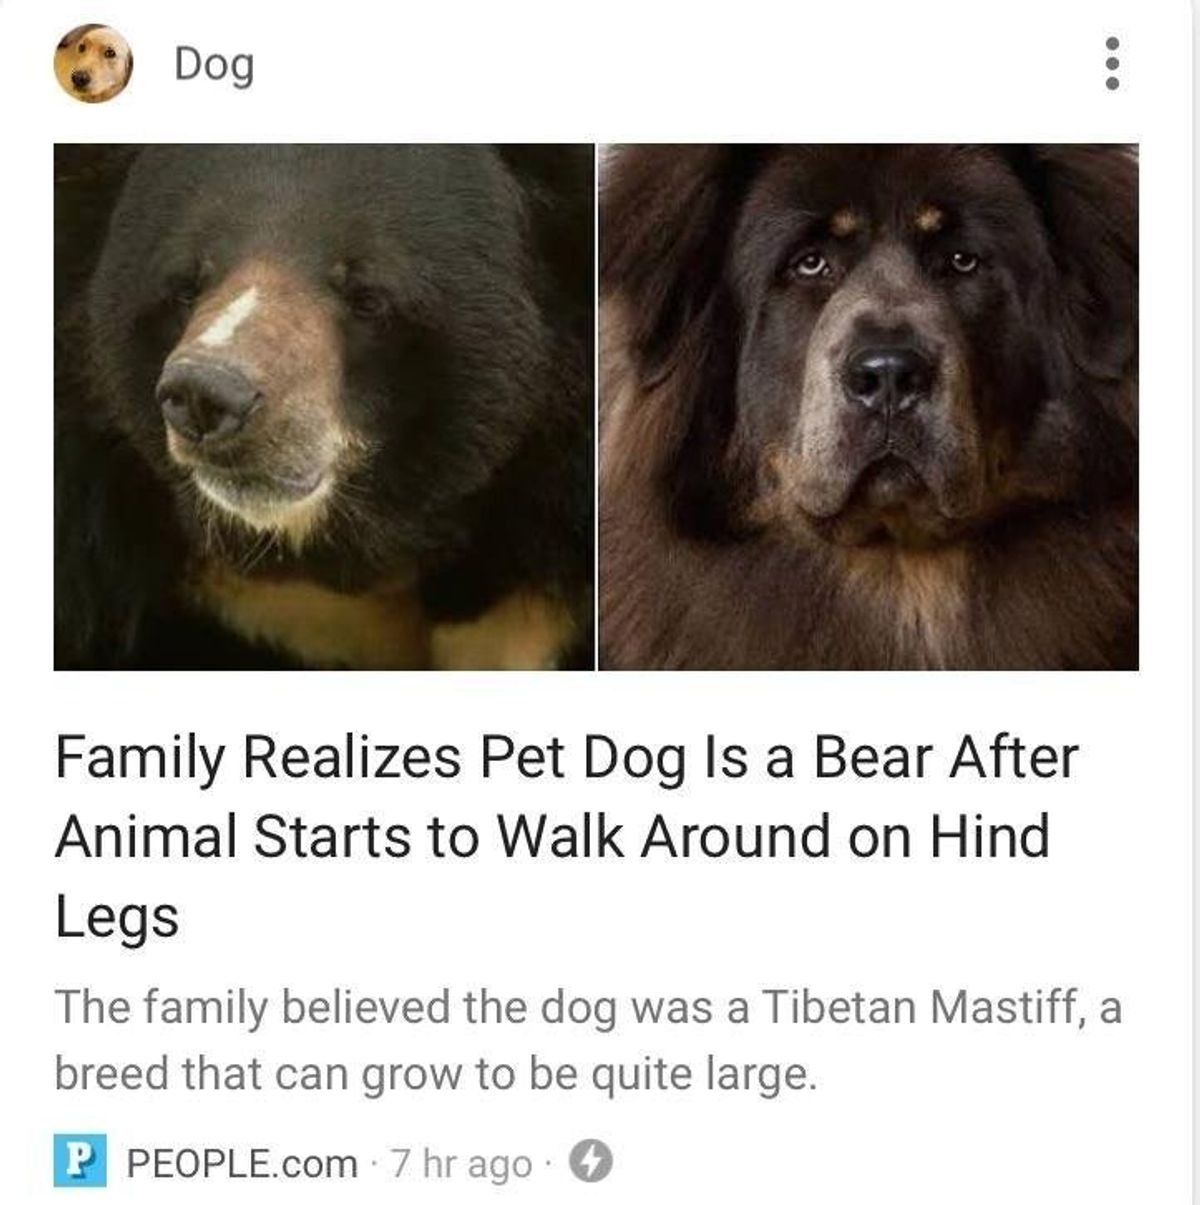Click the '7 hr ago' timestamp
The width and height of the screenshot is (1200, 1205).
point(462,1164)
